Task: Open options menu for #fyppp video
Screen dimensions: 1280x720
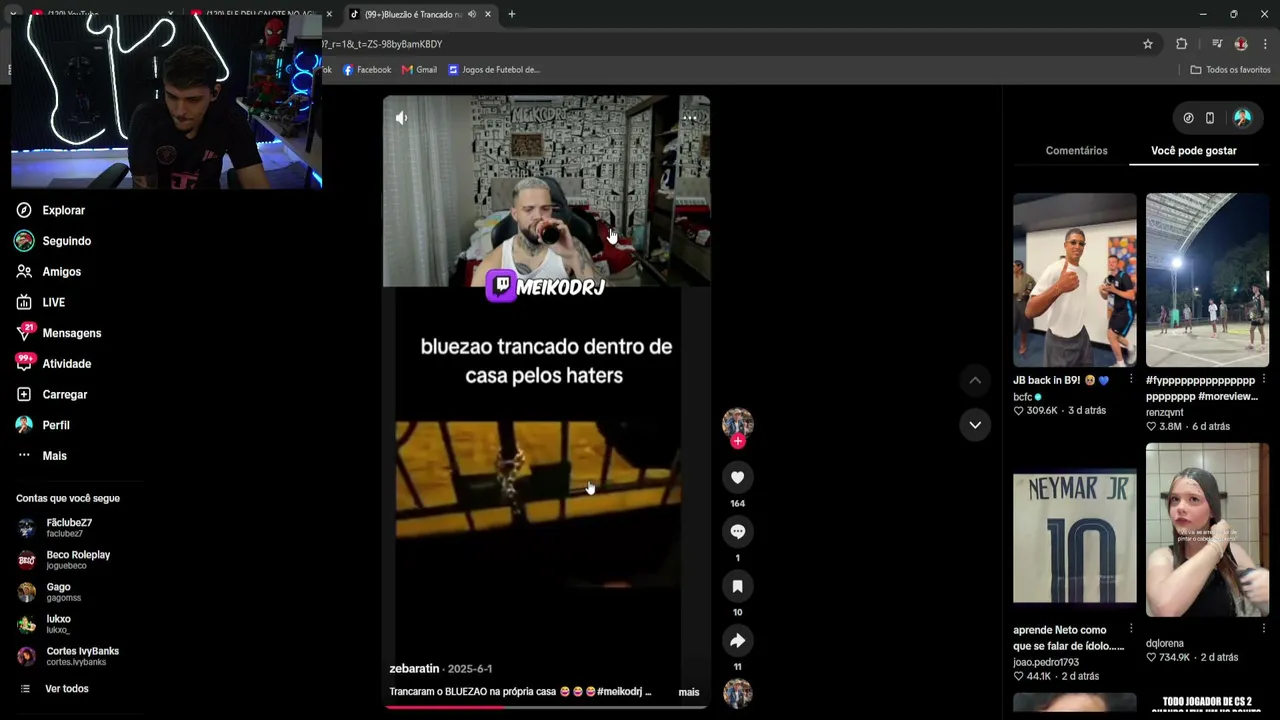Action: [x=1264, y=380]
